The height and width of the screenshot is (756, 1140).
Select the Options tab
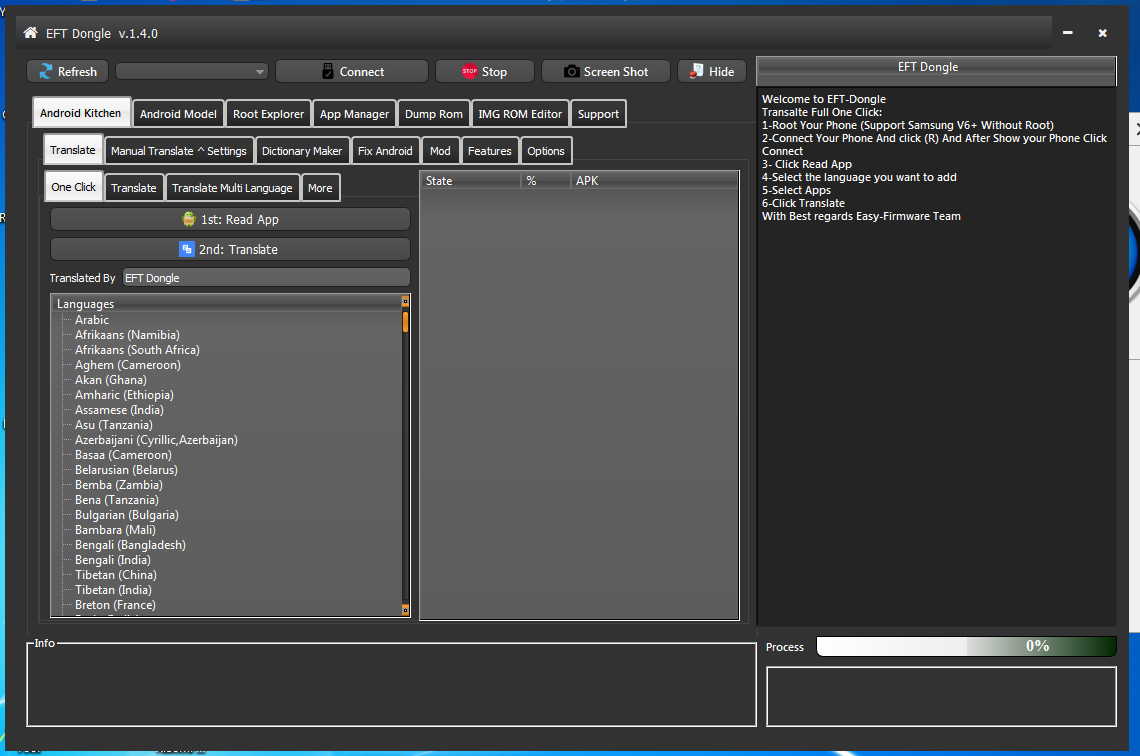[x=546, y=149]
